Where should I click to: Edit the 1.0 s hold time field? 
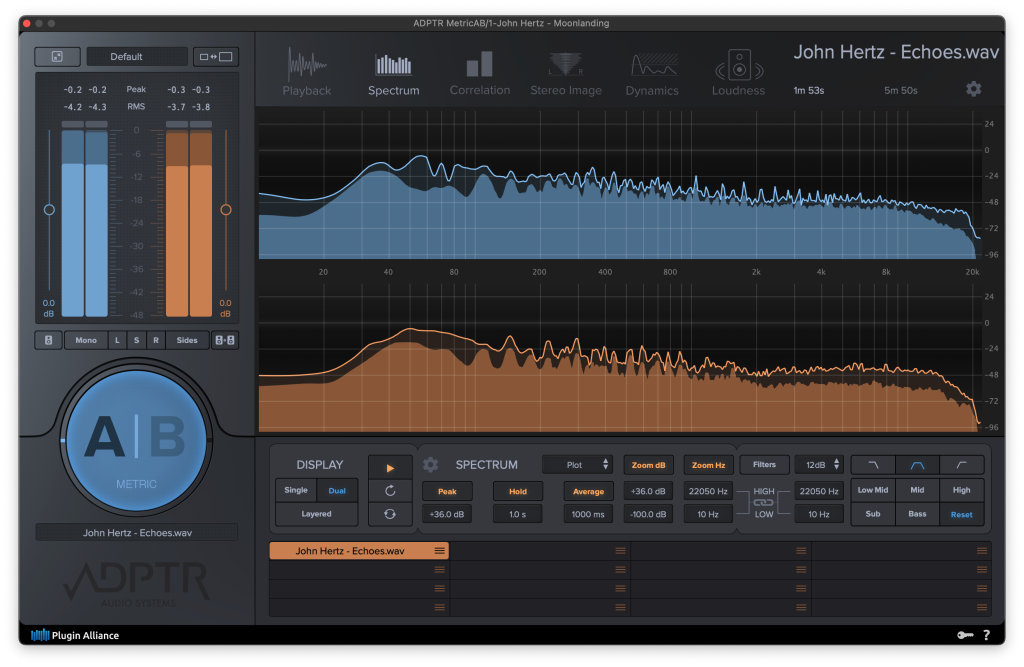click(x=518, y=514)
